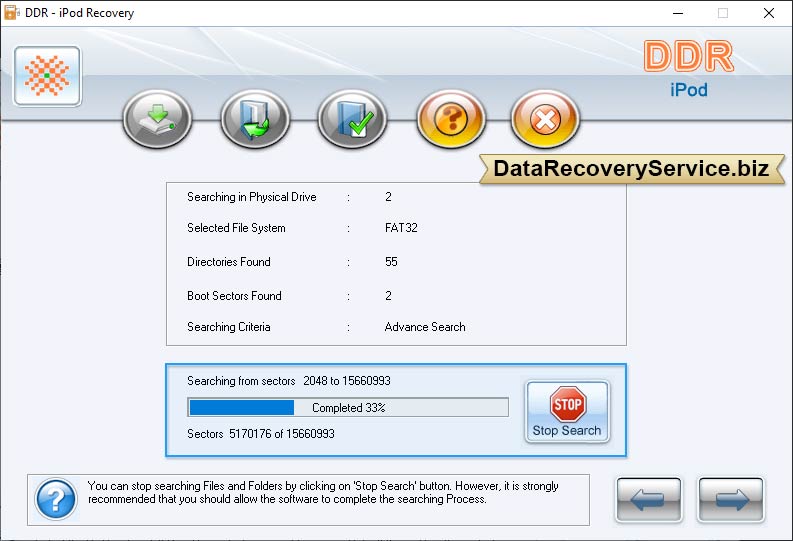Screen dimensions: 793x541
Task: Close the DDR iPod Recovery window
Action: [x=769, y=13]
